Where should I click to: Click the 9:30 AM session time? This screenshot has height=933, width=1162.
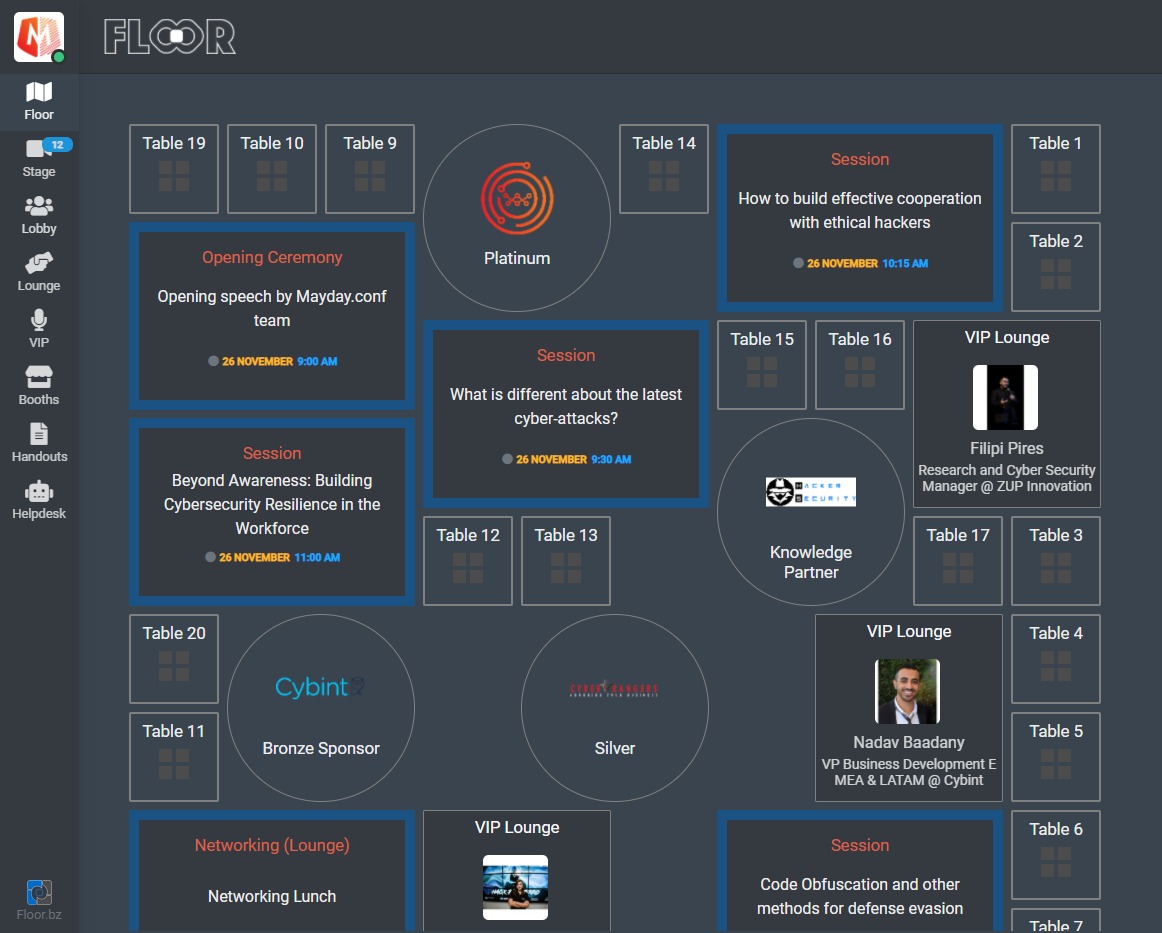coord(611,459)
